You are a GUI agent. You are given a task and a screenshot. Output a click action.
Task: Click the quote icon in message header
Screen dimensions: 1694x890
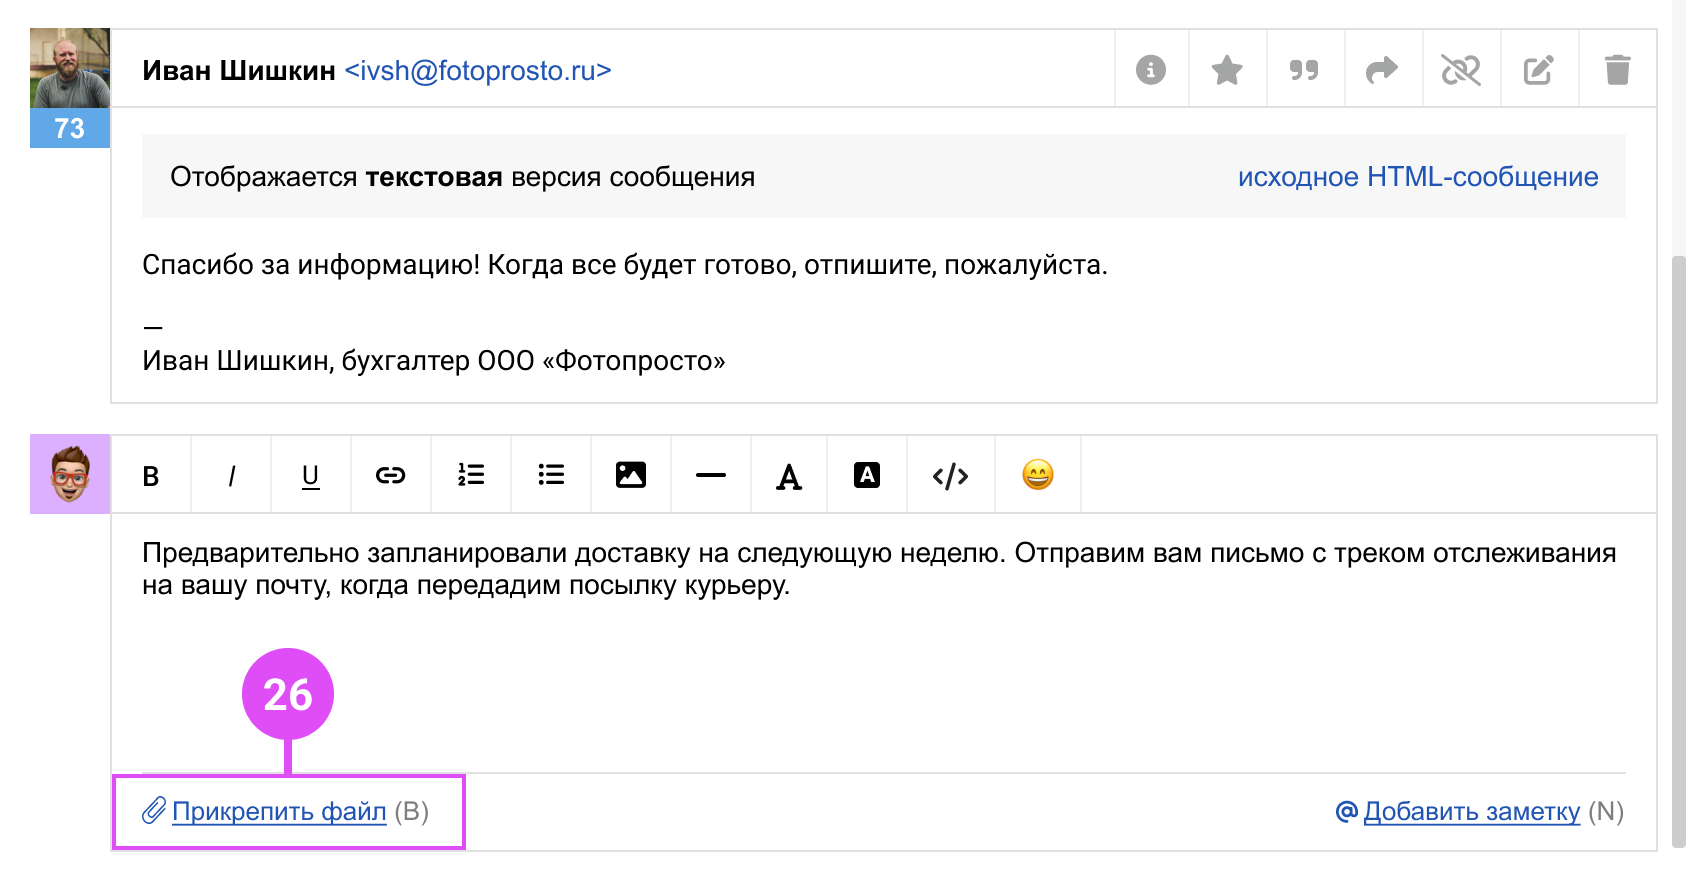click(1304, 70)
